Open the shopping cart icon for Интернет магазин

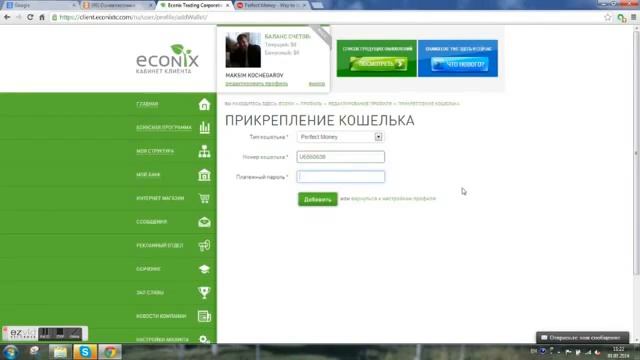click(204, 198)
